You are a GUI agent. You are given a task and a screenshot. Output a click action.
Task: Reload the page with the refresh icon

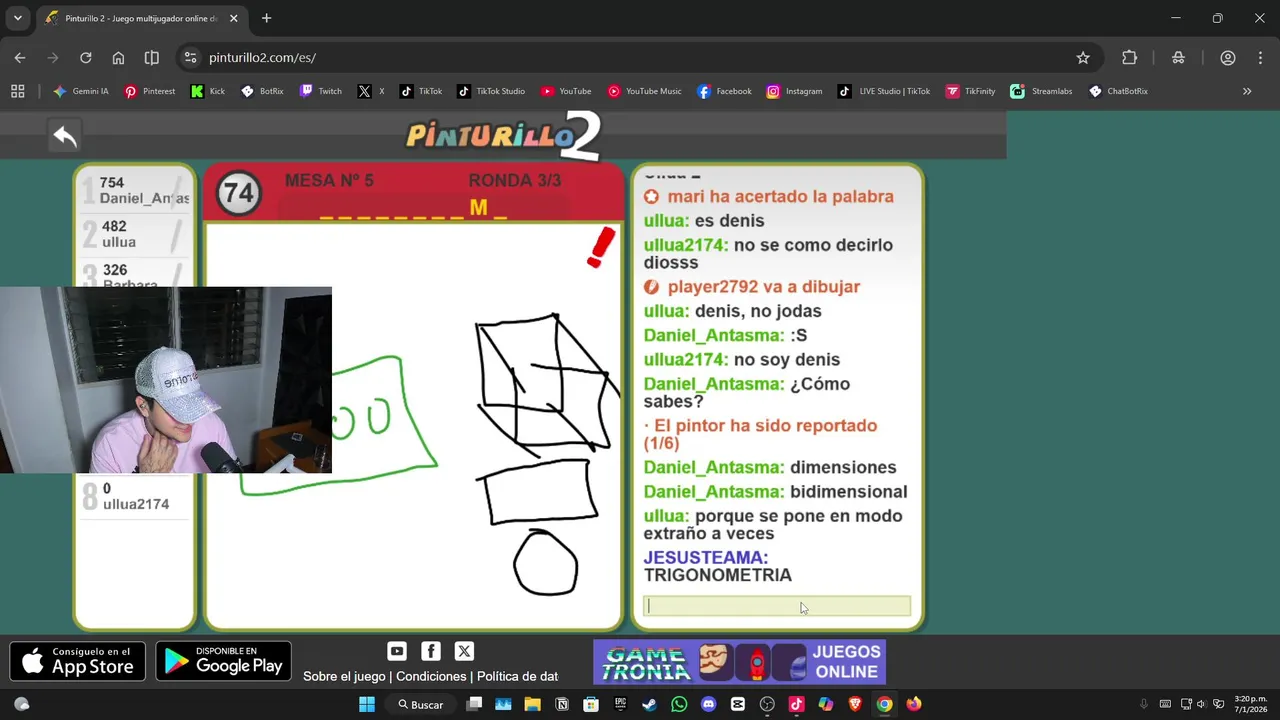pos(85,58)
